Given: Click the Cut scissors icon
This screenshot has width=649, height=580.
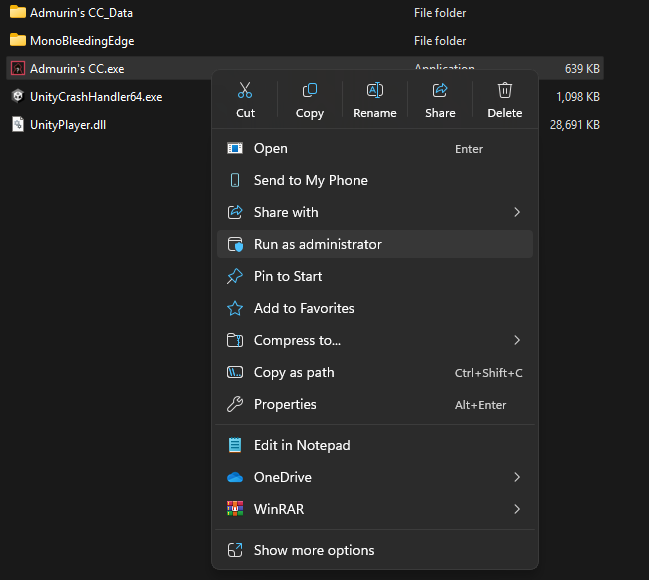Looking at the screenshot, I should (245, 91).
